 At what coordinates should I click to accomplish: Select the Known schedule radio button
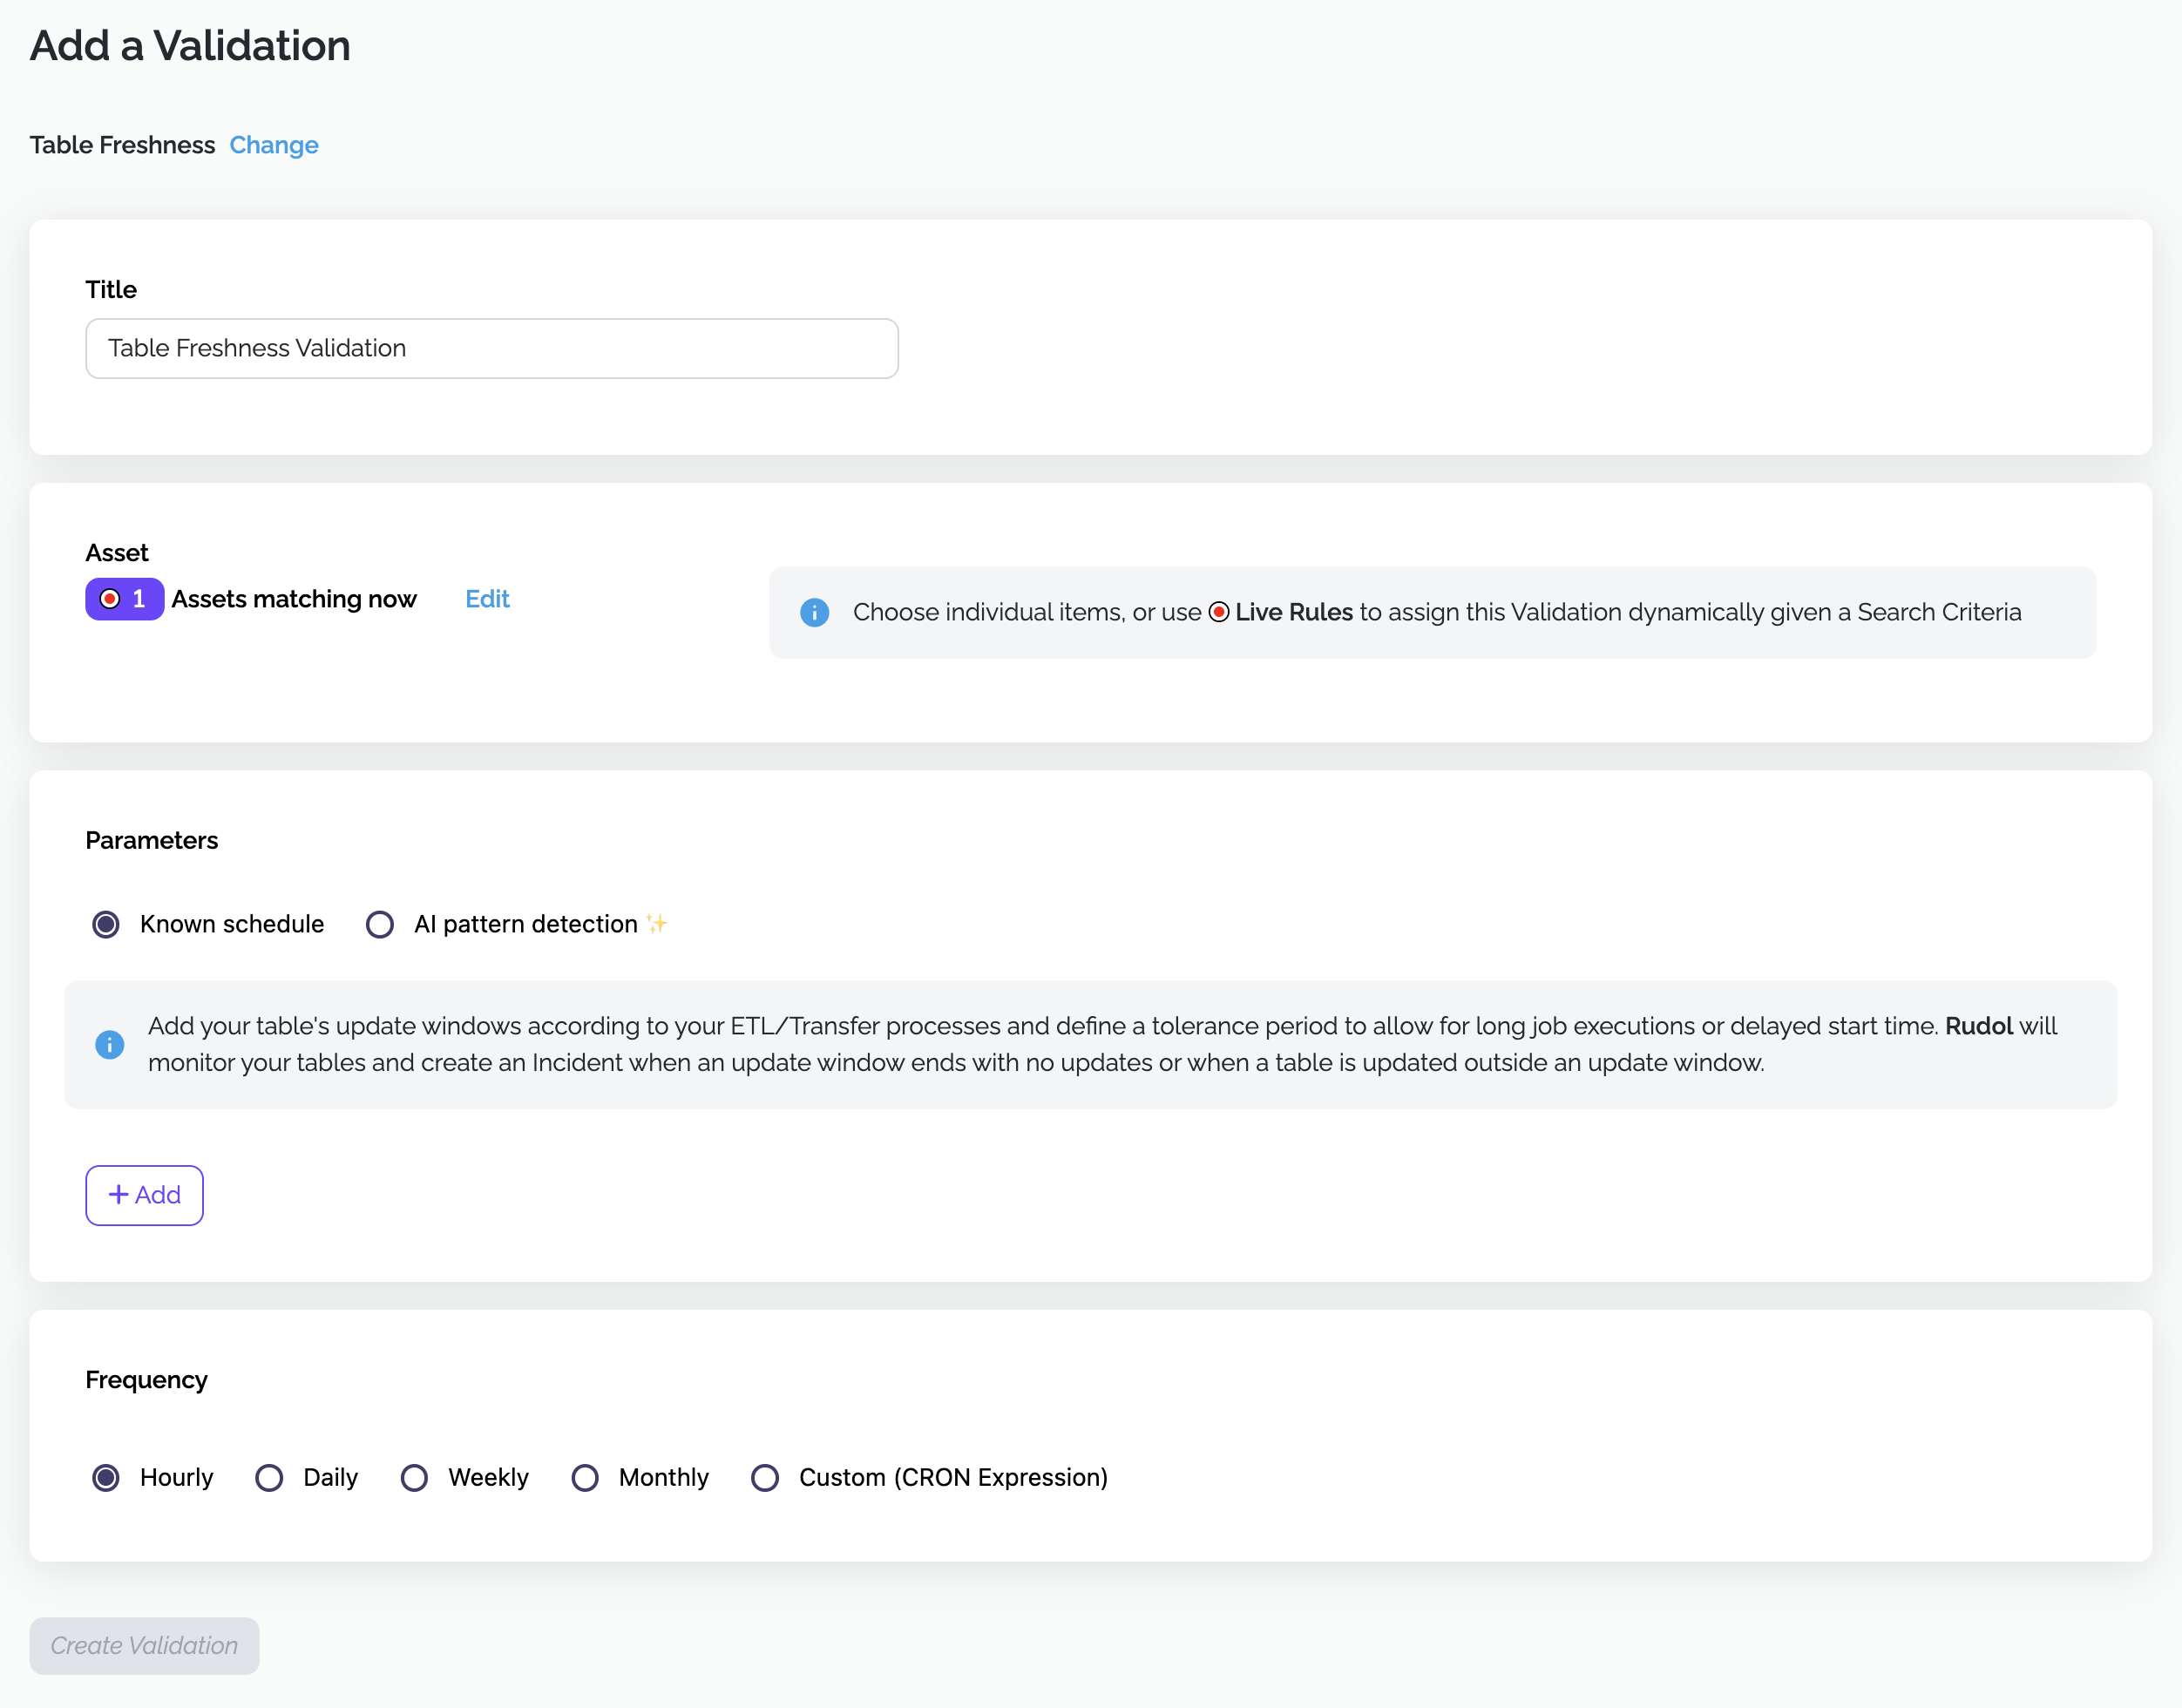tap(105, 923)
